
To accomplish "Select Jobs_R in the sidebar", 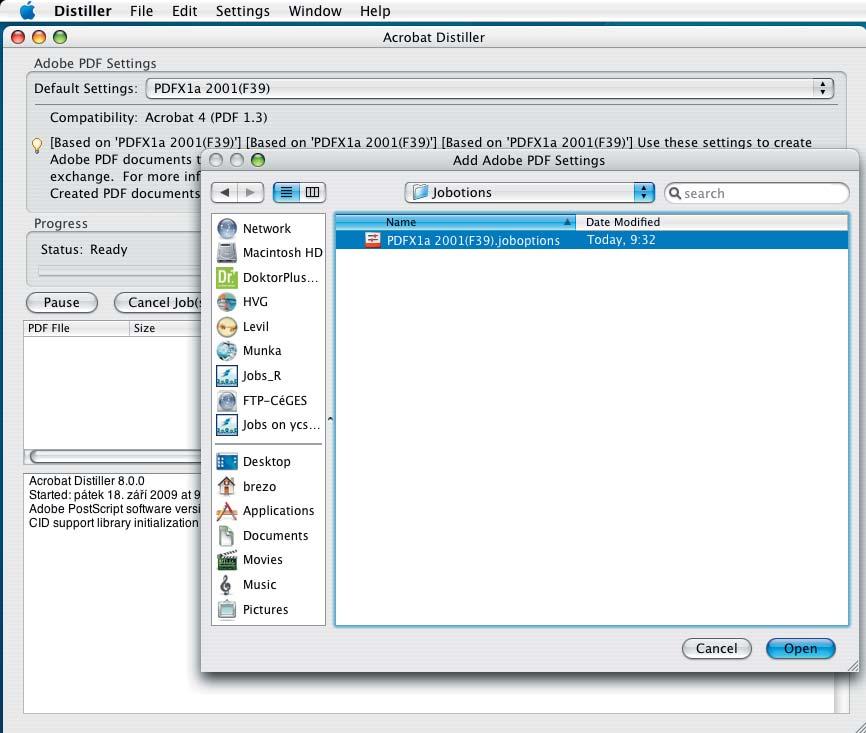I will click(x=268, y=376).
